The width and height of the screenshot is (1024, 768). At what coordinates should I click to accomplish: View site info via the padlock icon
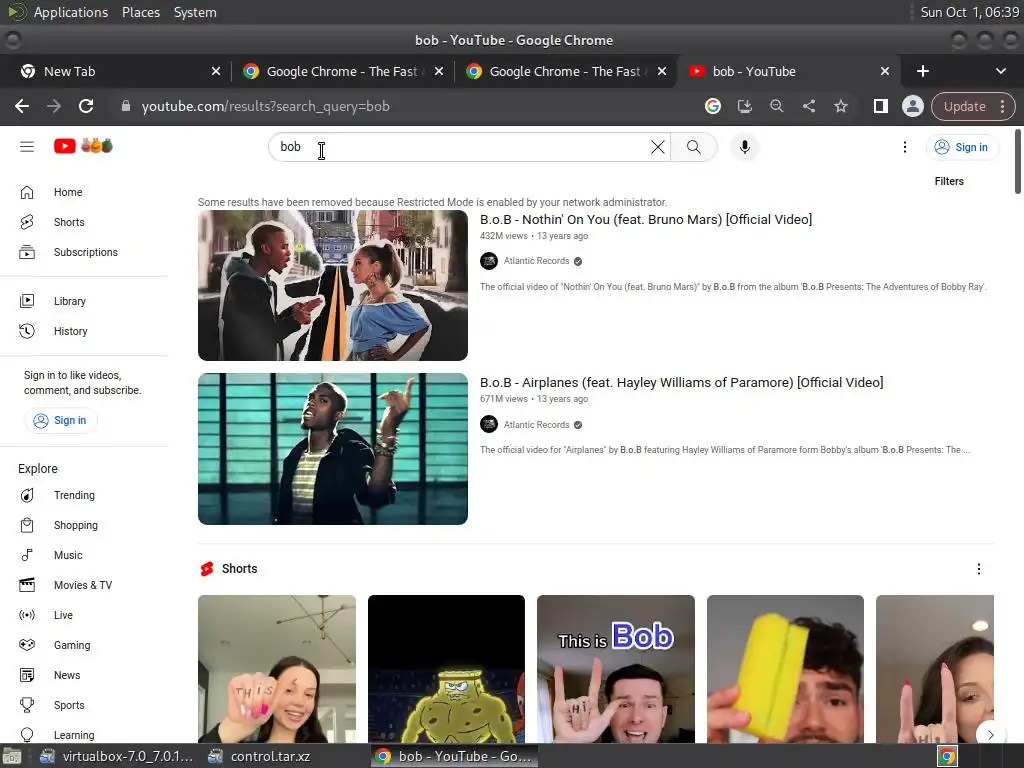[x=126, y=106]
